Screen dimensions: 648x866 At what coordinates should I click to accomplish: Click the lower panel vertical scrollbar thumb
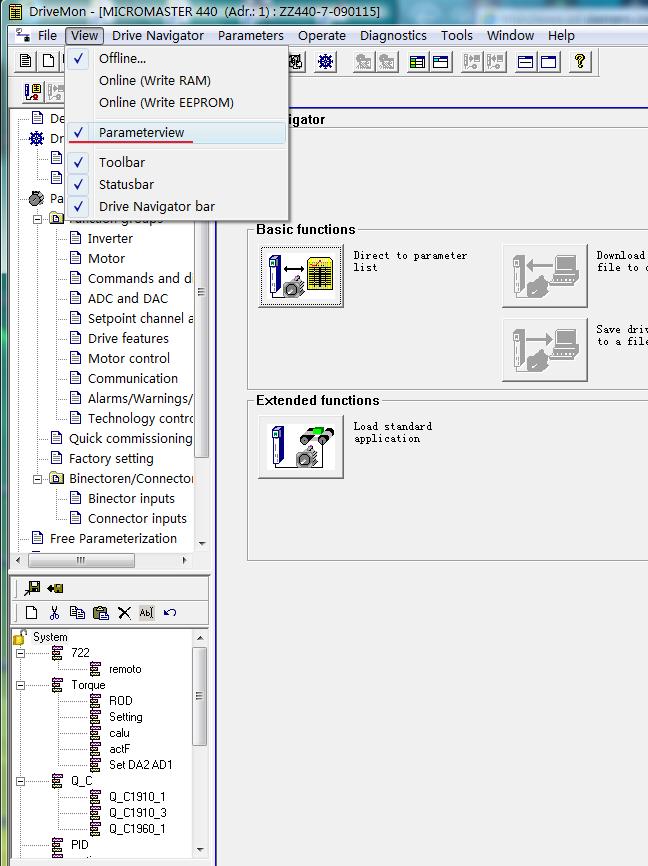[200, 697]
